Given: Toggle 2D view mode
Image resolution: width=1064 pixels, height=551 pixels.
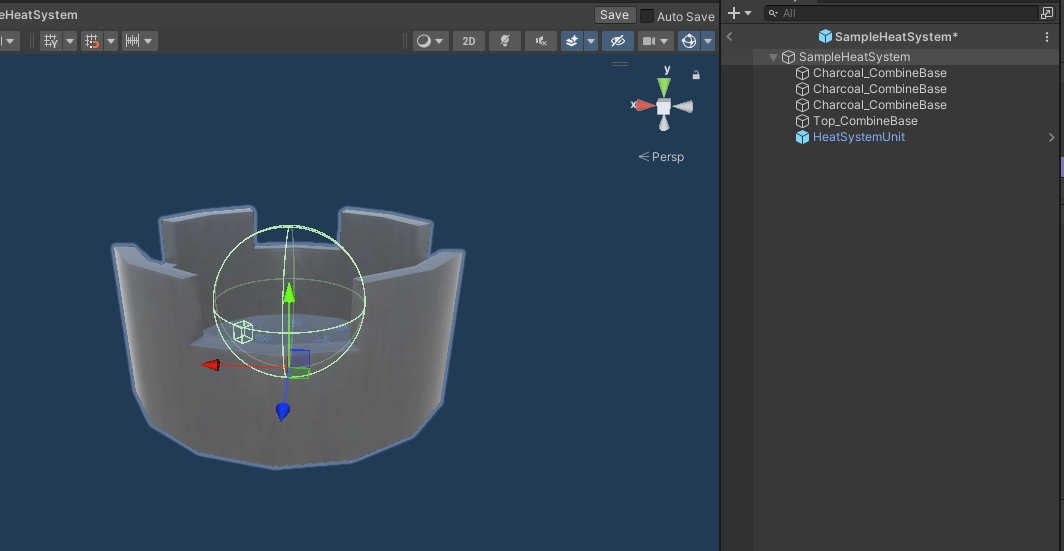Looking at the screenshot, I should point(469,41).
